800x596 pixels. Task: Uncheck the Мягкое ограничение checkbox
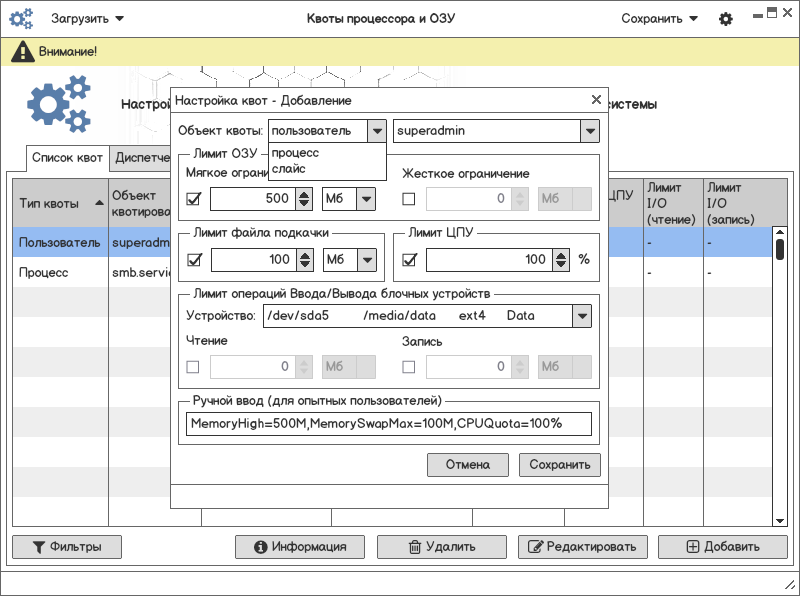194,199
